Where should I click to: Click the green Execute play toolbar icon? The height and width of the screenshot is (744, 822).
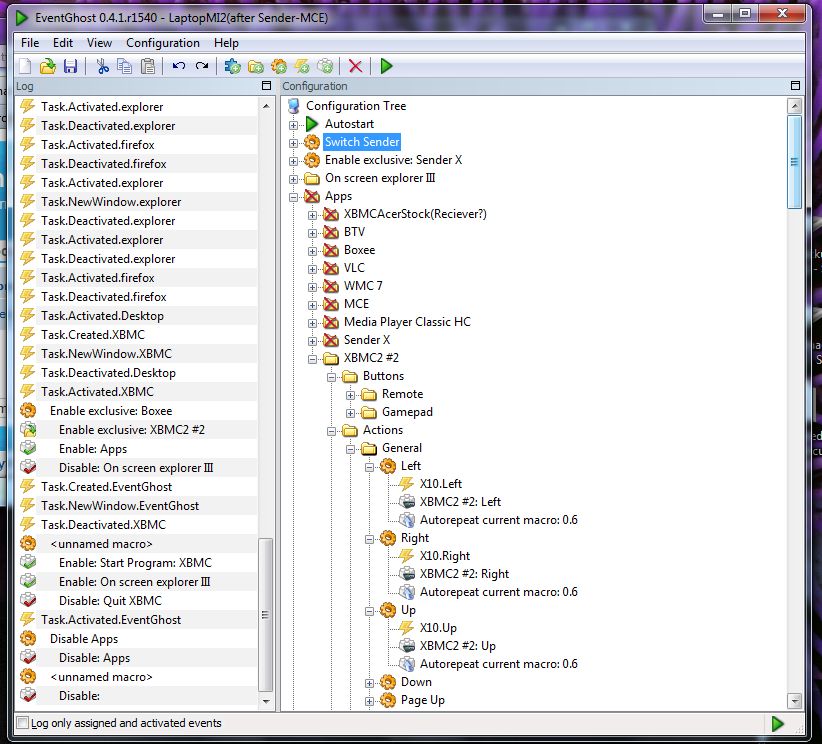(386, 66)
